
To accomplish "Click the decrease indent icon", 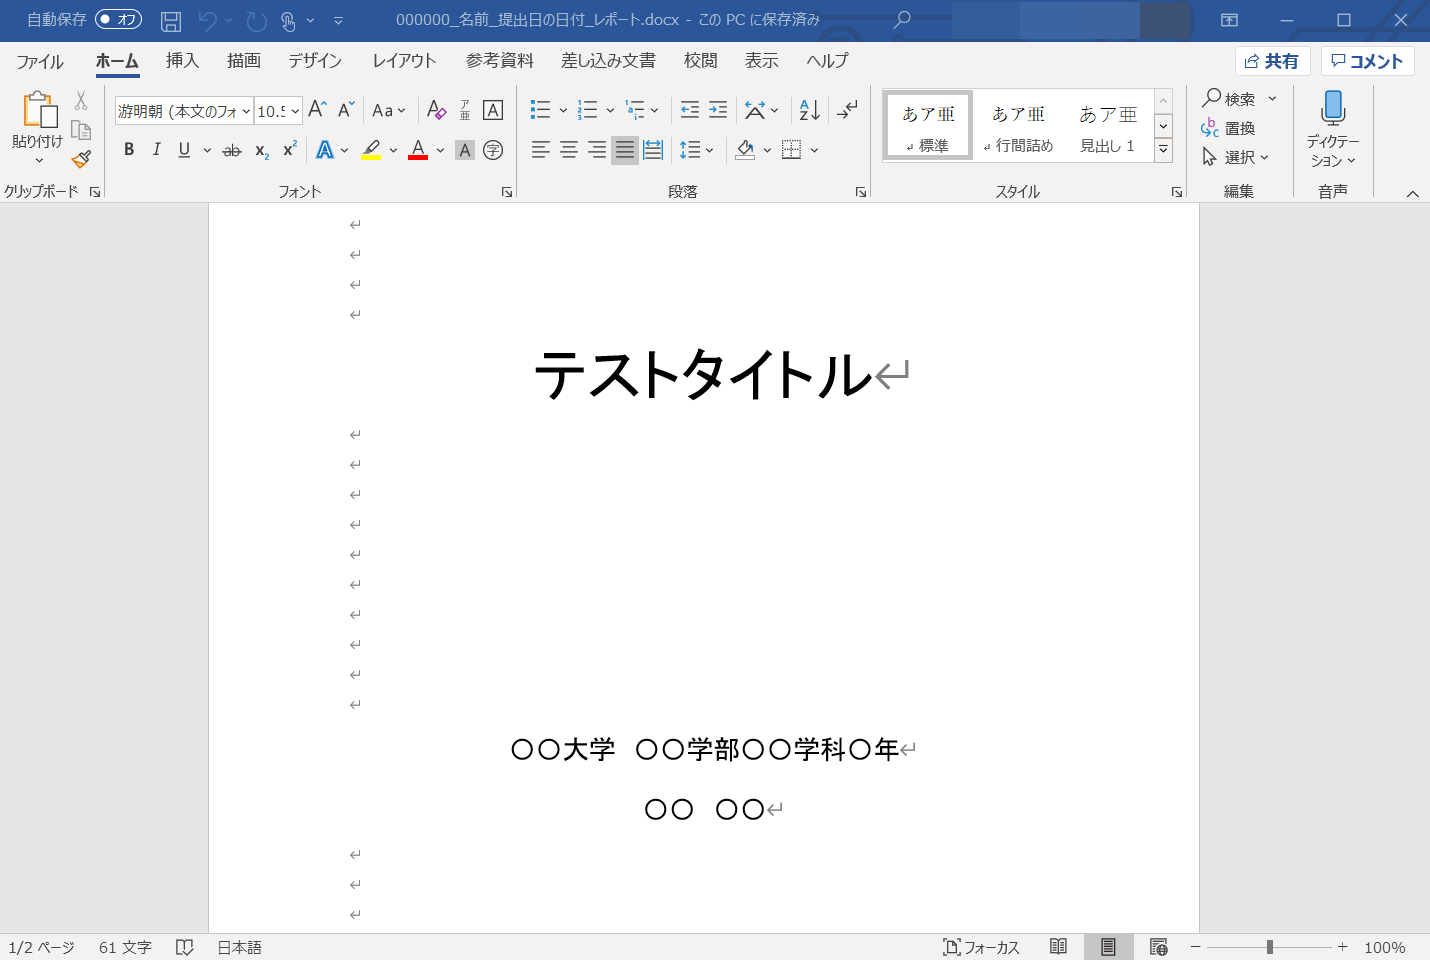I will (x=690, y=110).
